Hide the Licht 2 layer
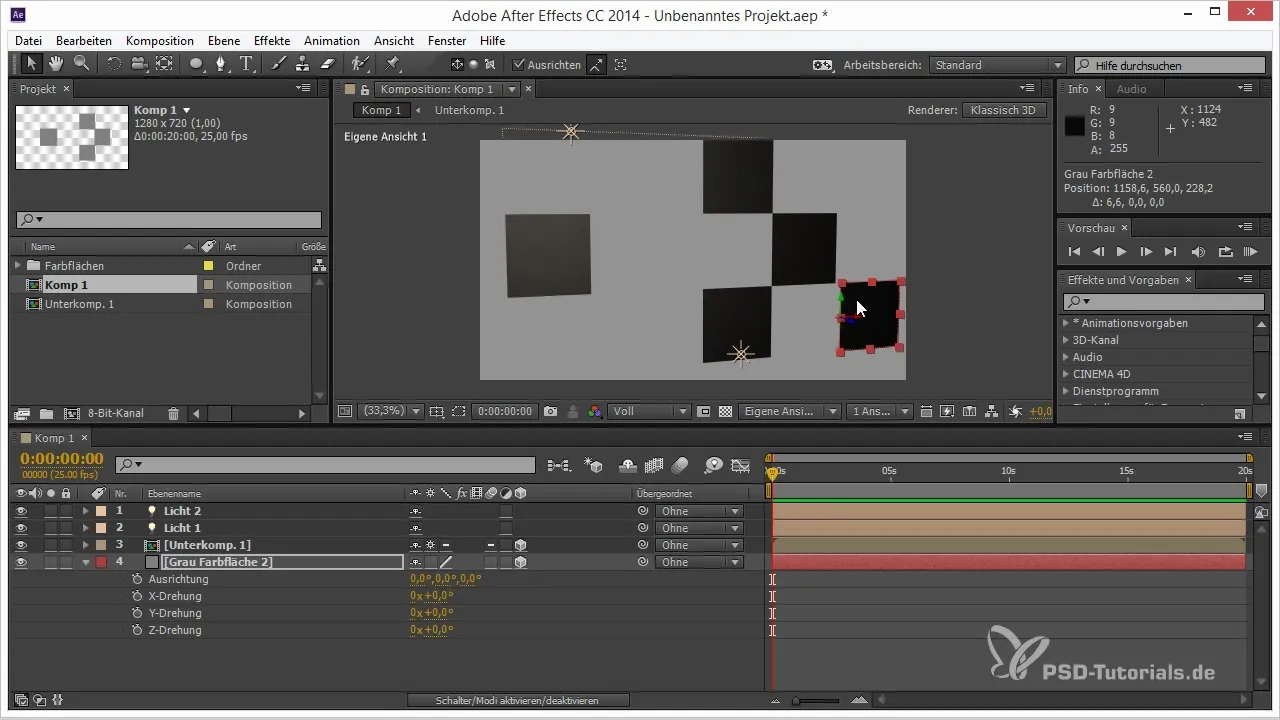The height and width of the screenshot is (720, 1280). click(x=21, y=511)
